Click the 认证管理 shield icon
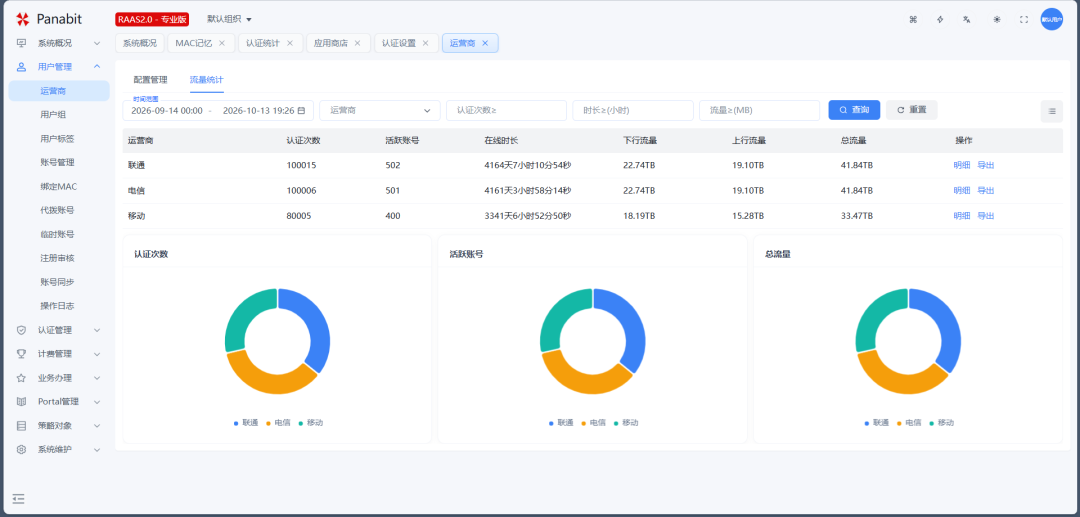This screenshot has width=1080, height=517. coord(21,330)
